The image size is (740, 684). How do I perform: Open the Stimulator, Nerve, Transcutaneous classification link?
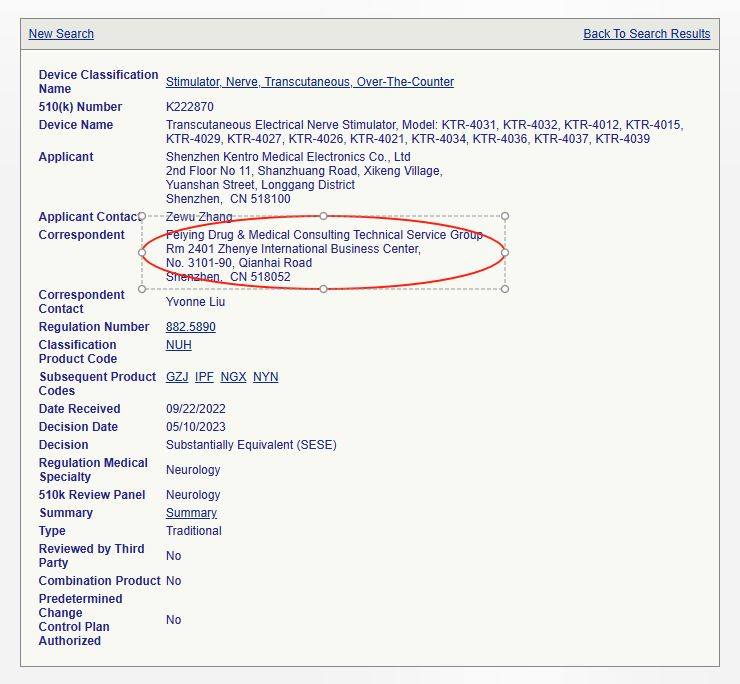coord(309,82)
